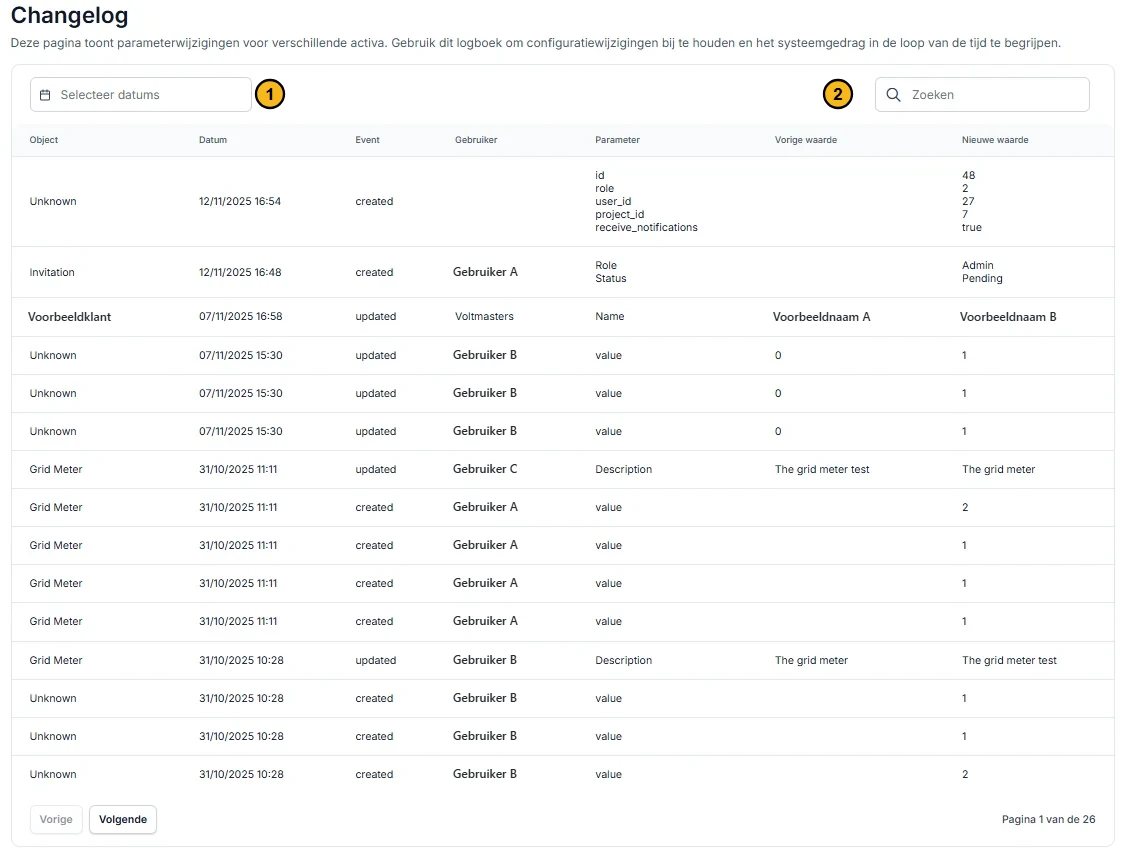Click Voorbeeldnaam B new value
Image resolution: width=1121 pixels, height=850 pixels.
click(x=1008, y=317)
